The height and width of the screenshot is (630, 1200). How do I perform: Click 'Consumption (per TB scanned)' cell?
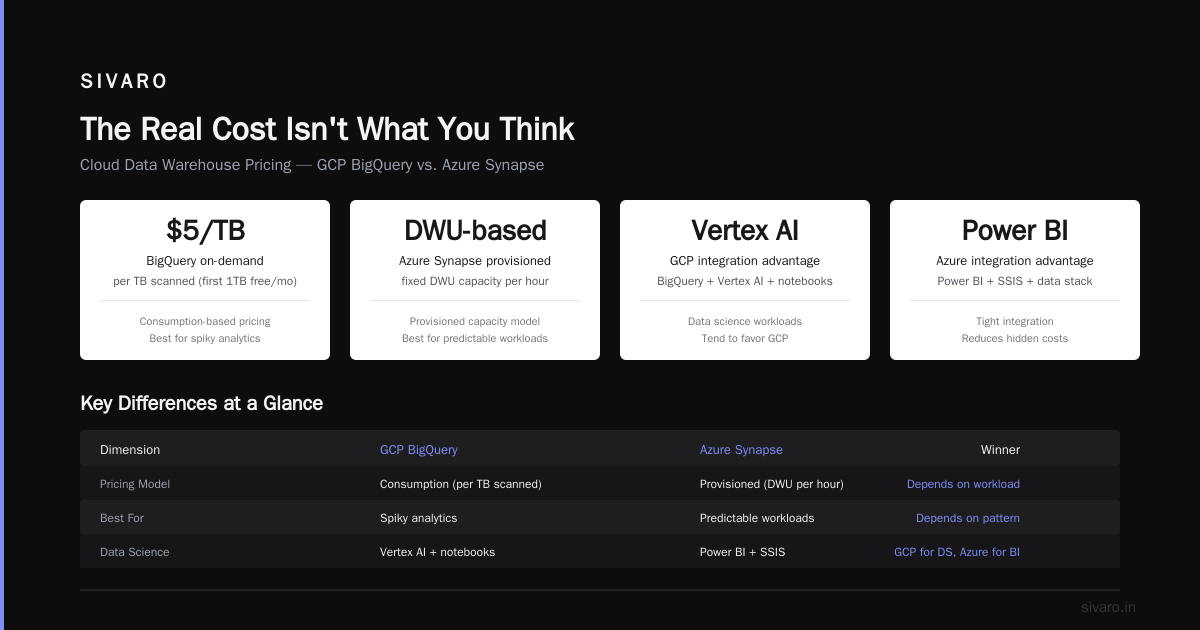[x=461, y=484]
